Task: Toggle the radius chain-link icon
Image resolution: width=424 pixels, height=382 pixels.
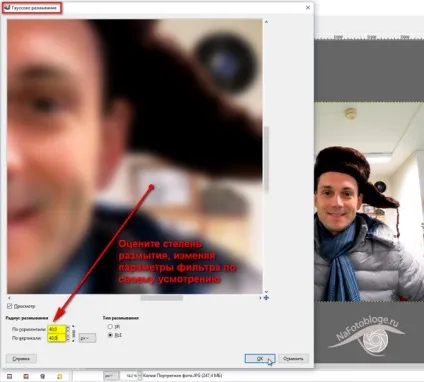Action: coord(73,333)
